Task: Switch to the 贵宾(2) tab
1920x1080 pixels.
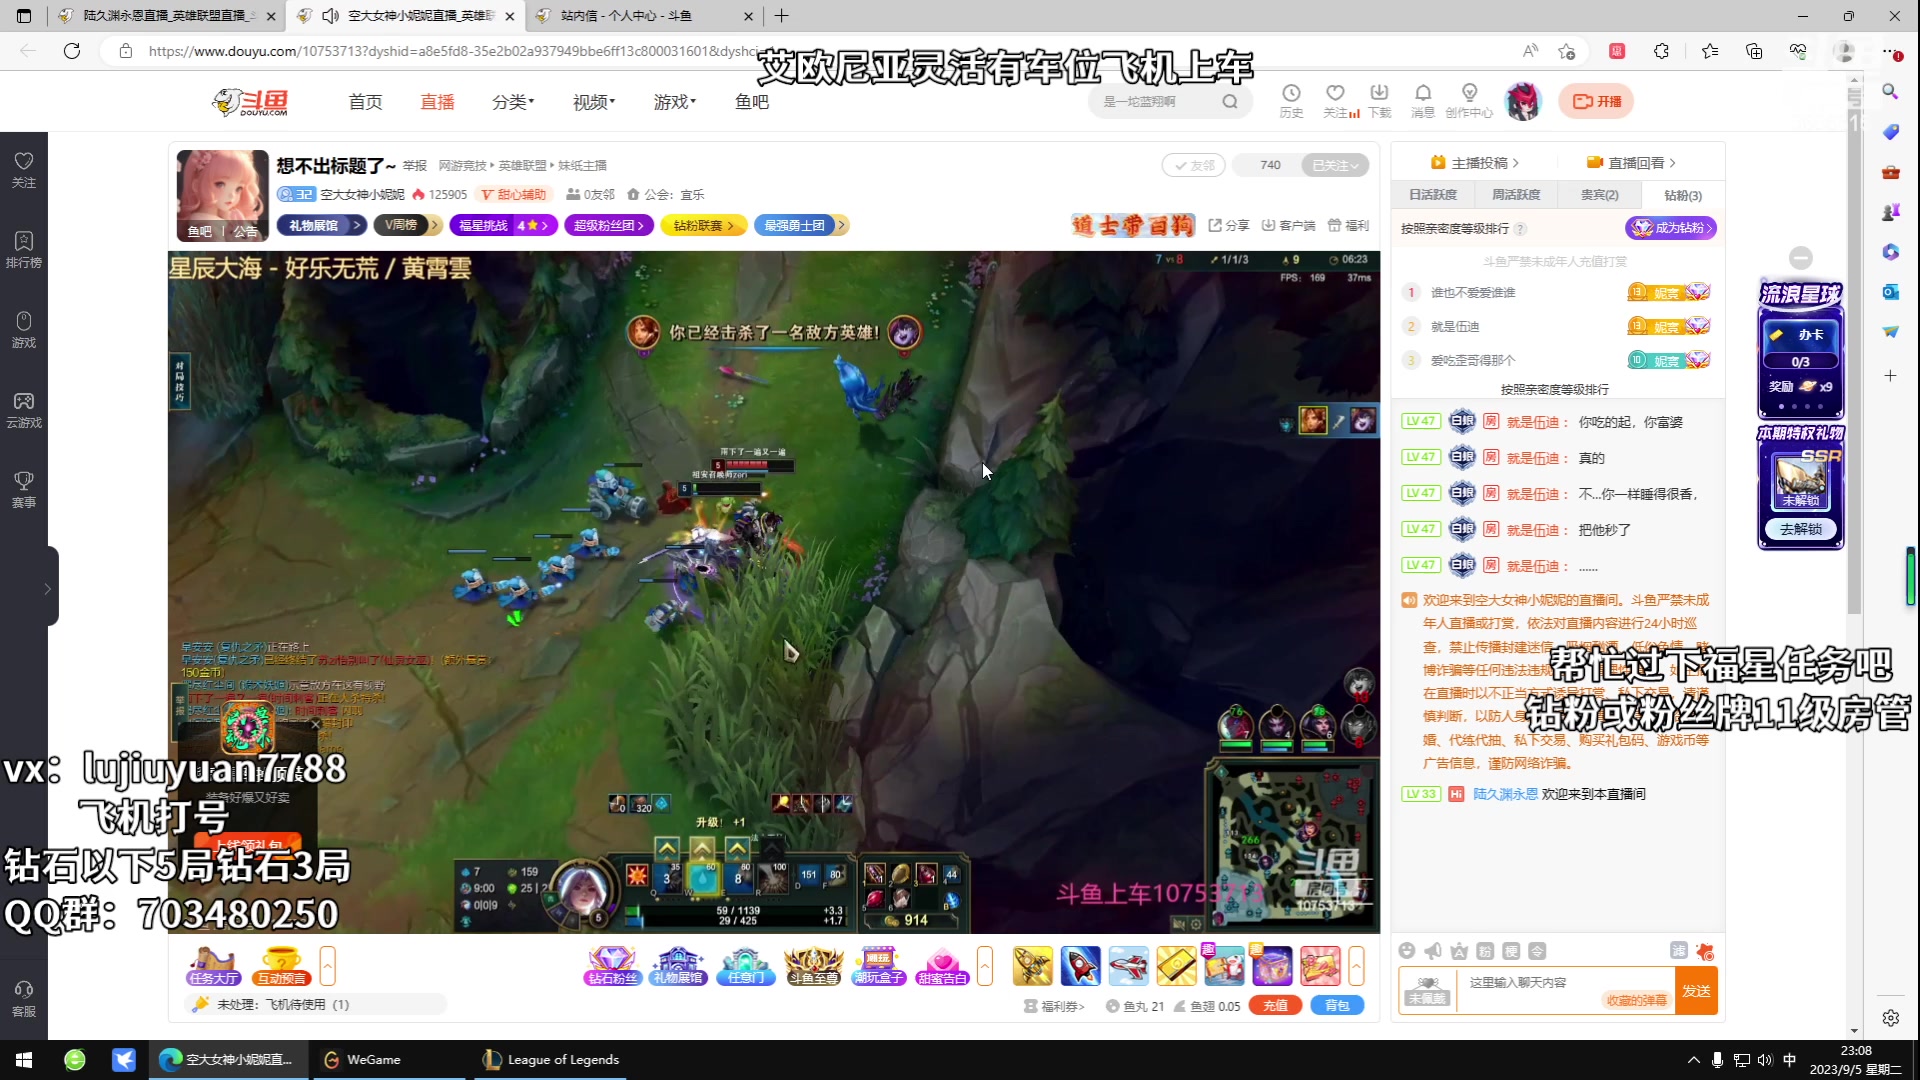Action: tap(1599, 195)
